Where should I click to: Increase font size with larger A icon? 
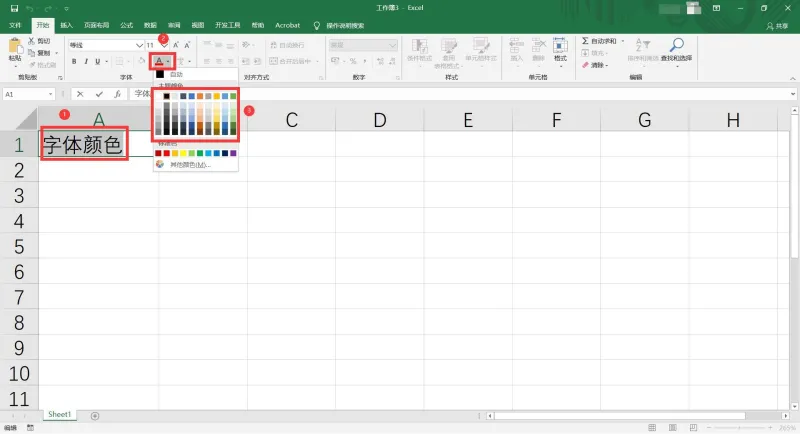(x=176, y=45)
